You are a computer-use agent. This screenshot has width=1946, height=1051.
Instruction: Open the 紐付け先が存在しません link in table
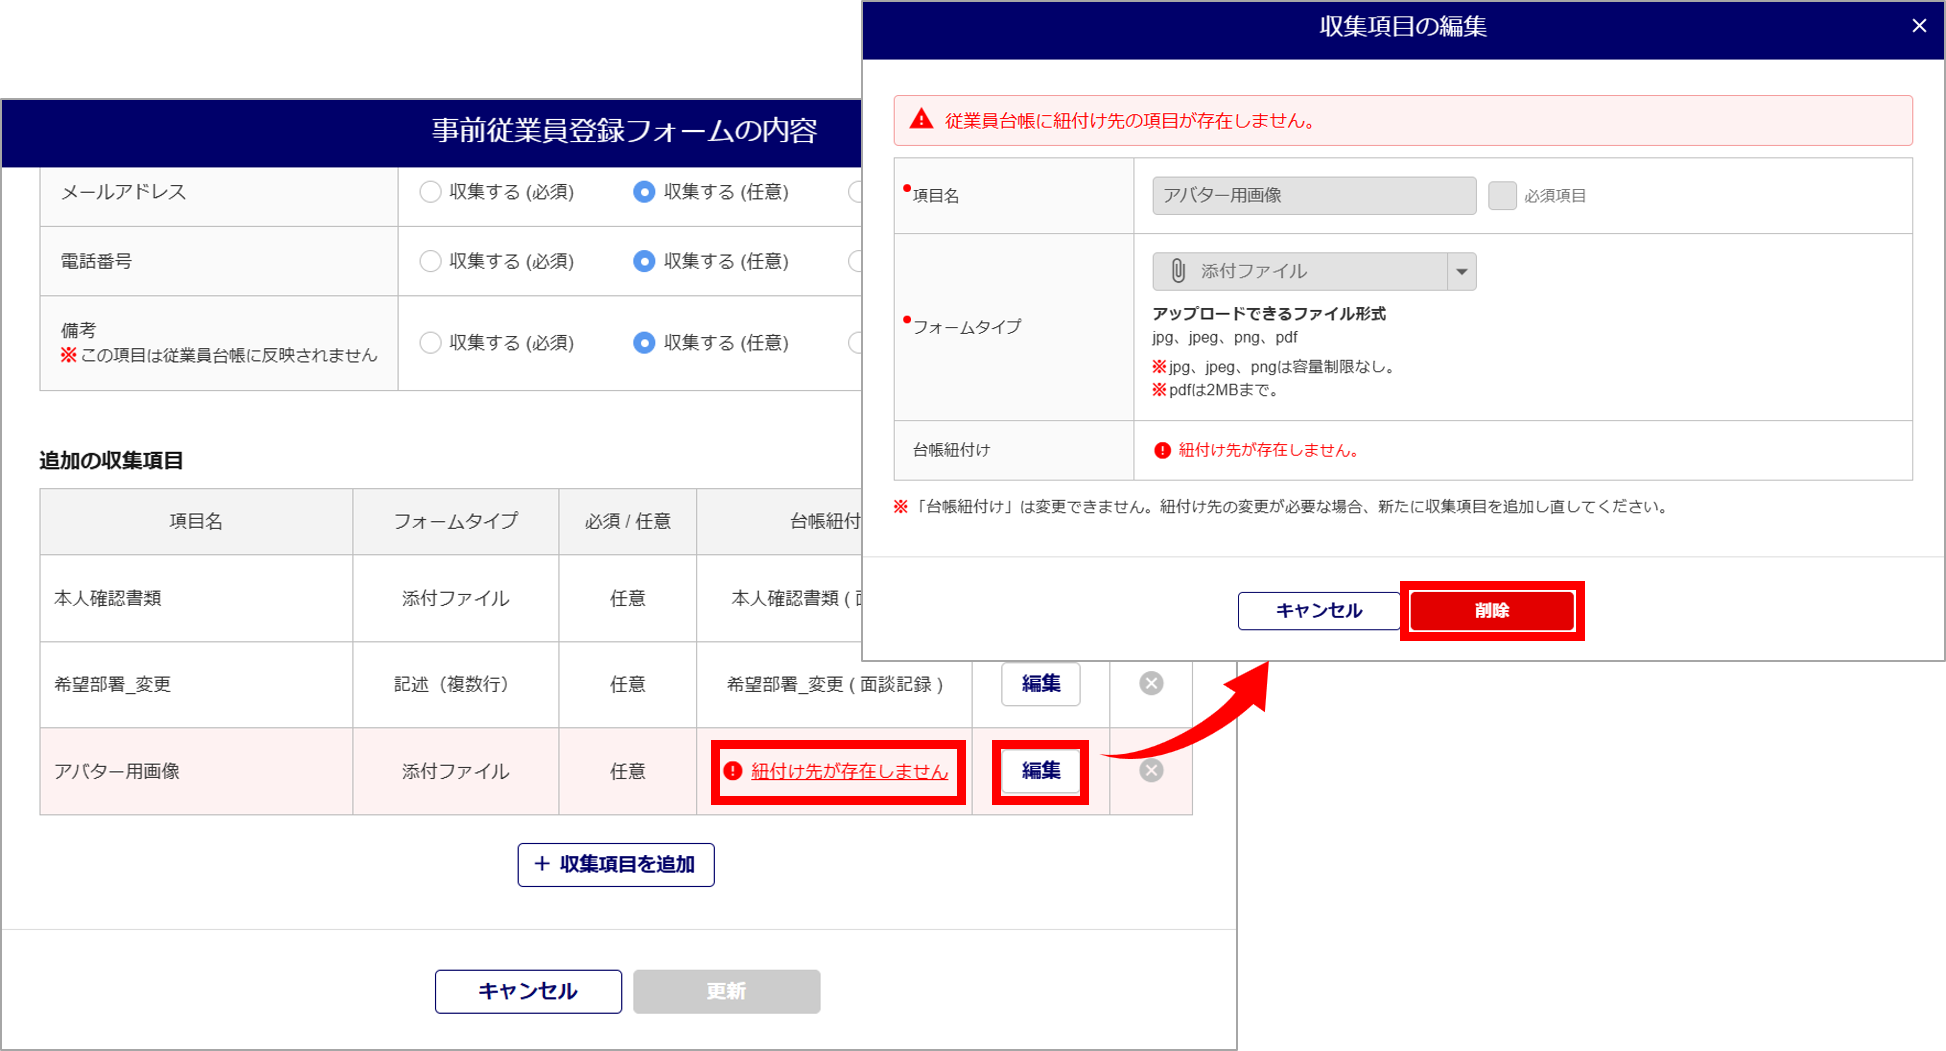849,772
